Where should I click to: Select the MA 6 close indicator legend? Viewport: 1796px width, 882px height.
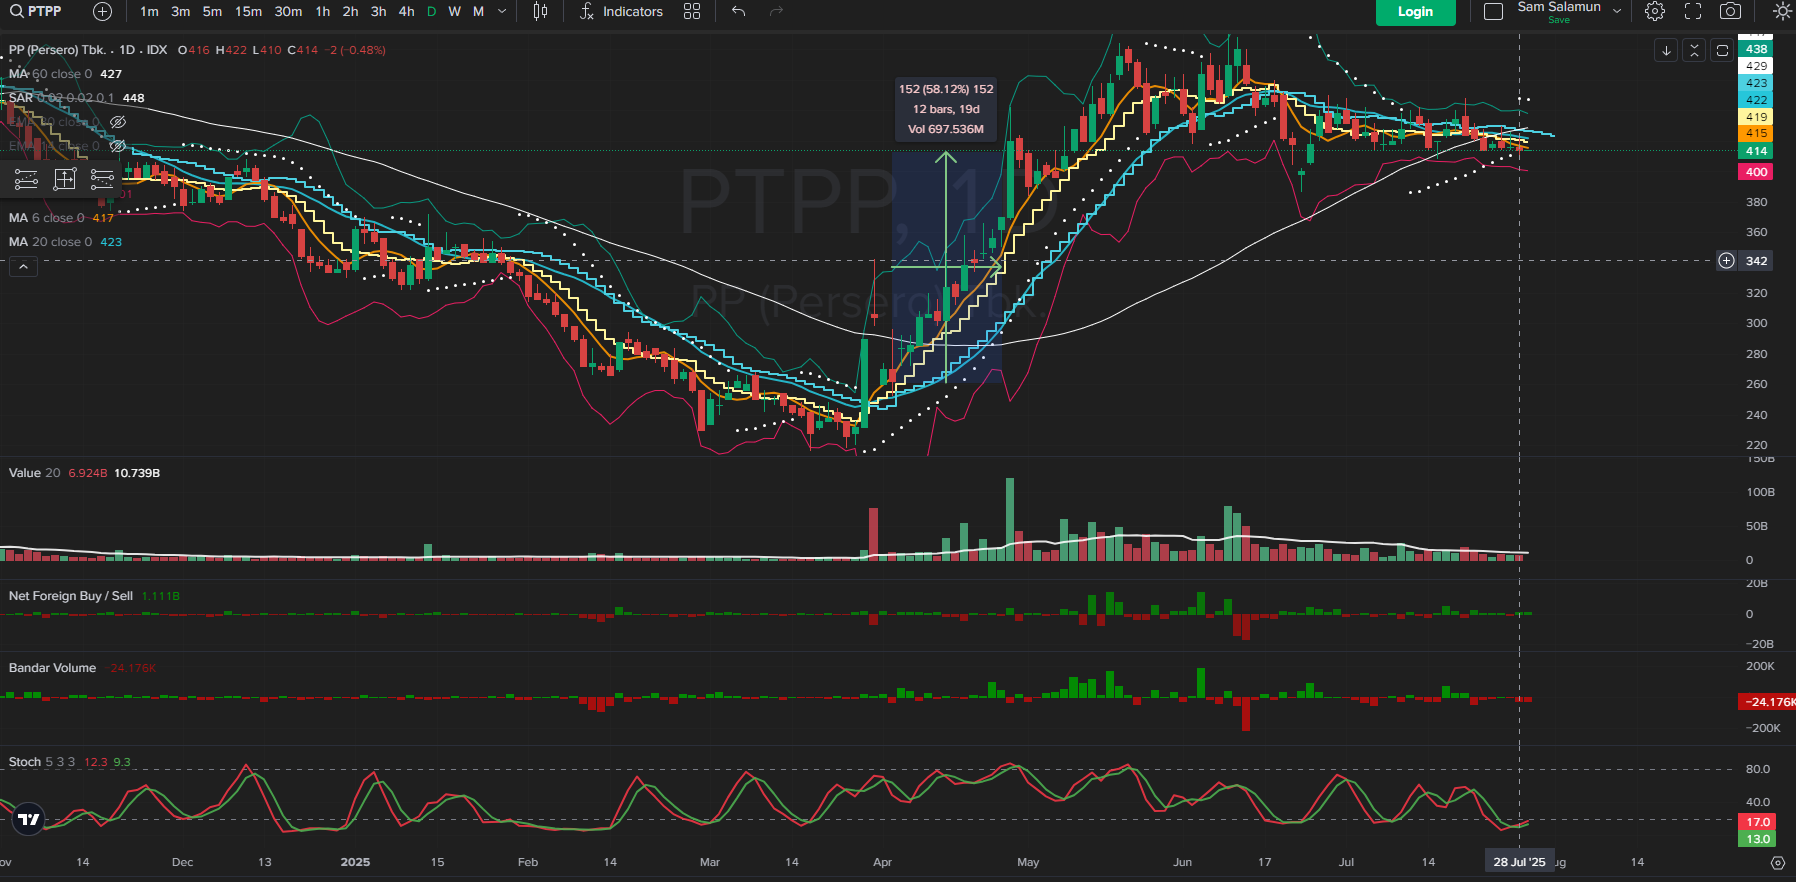click(46, 218)
